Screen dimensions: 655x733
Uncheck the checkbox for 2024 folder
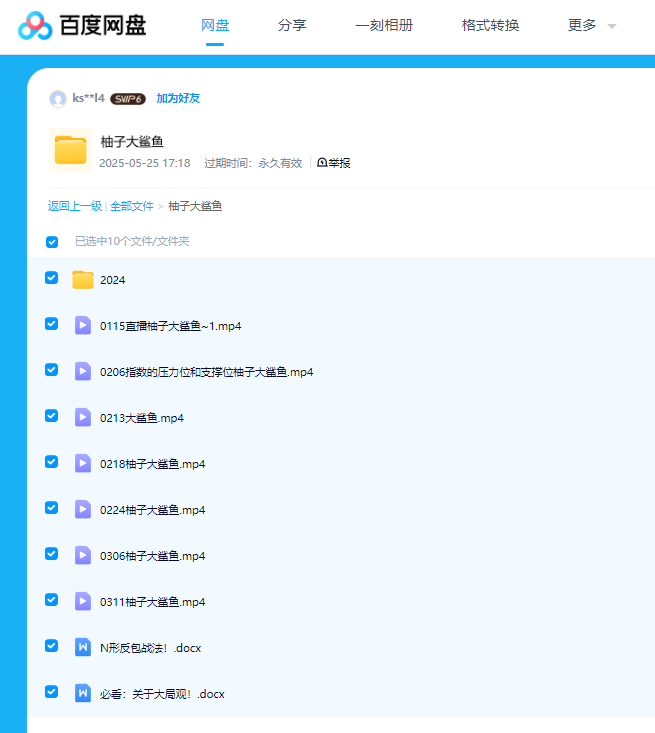click(52, 278)
